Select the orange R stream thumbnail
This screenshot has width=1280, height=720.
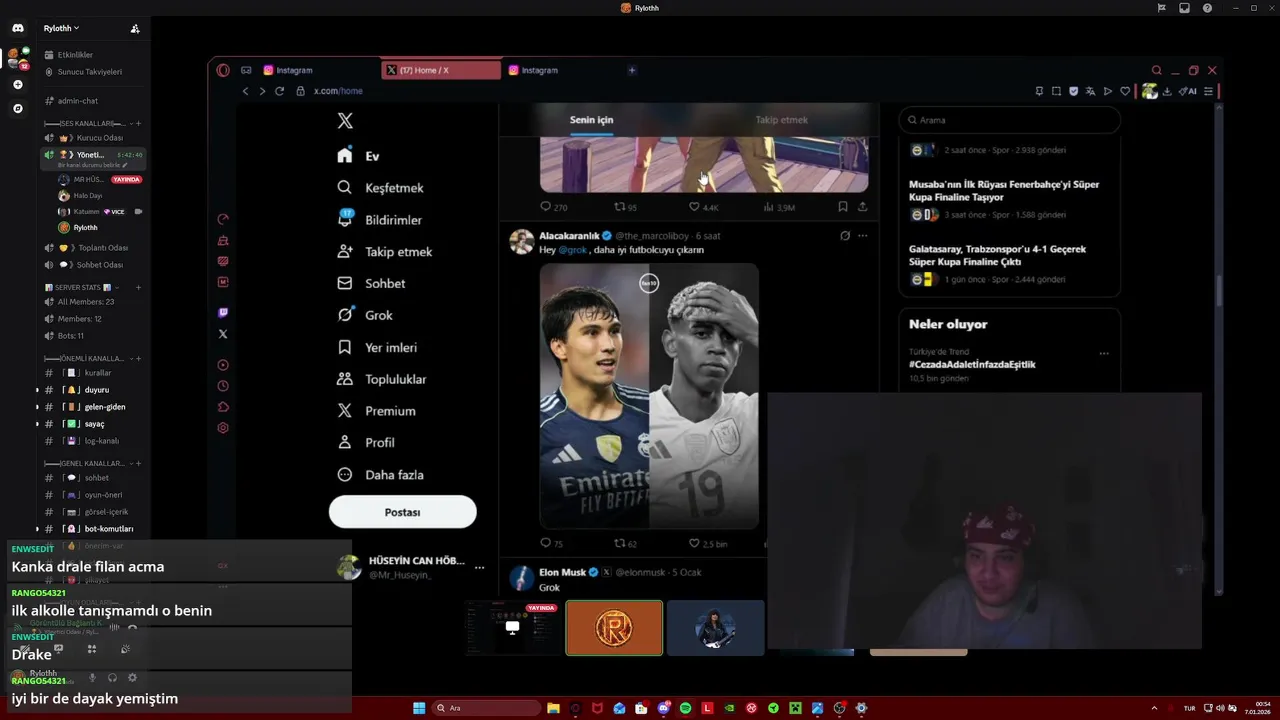coord(614,628)
